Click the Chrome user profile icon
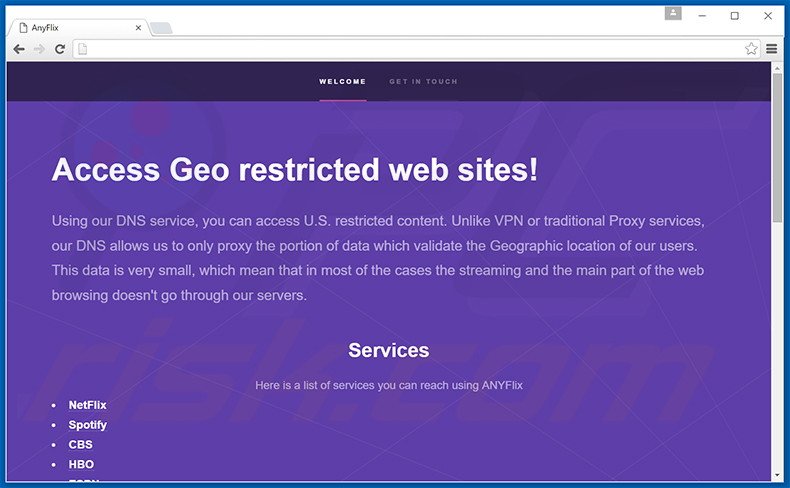 pyautogui.click(x=672, y=13)
